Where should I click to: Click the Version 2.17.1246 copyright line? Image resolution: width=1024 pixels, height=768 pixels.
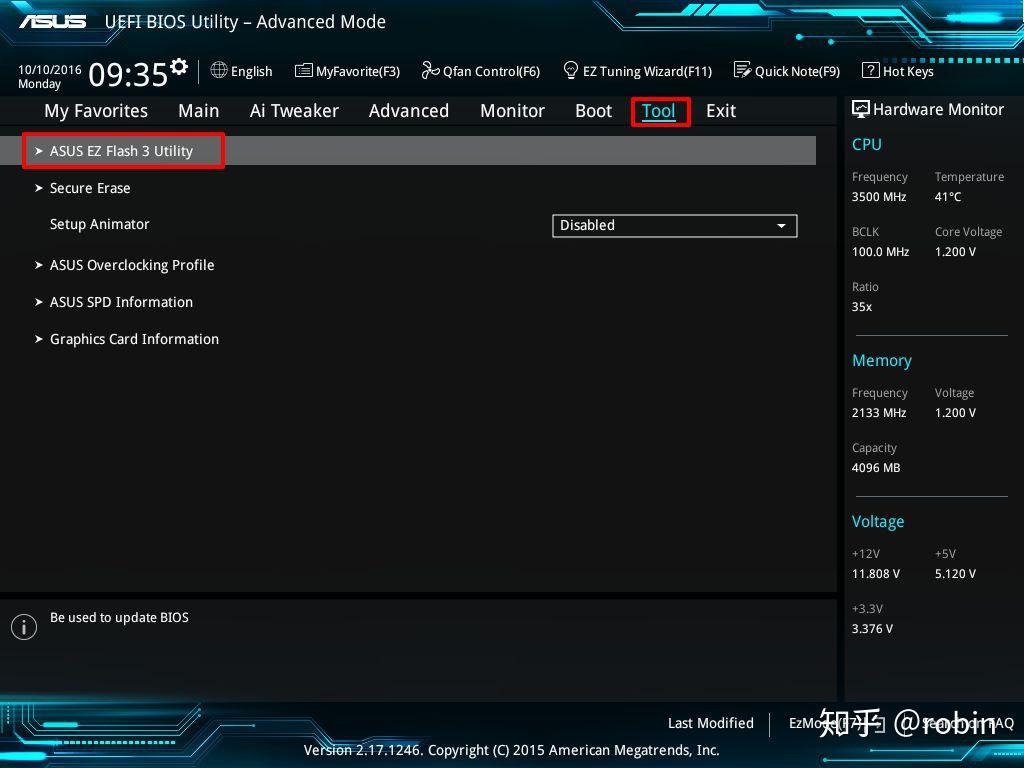click(x=511, y=750)
